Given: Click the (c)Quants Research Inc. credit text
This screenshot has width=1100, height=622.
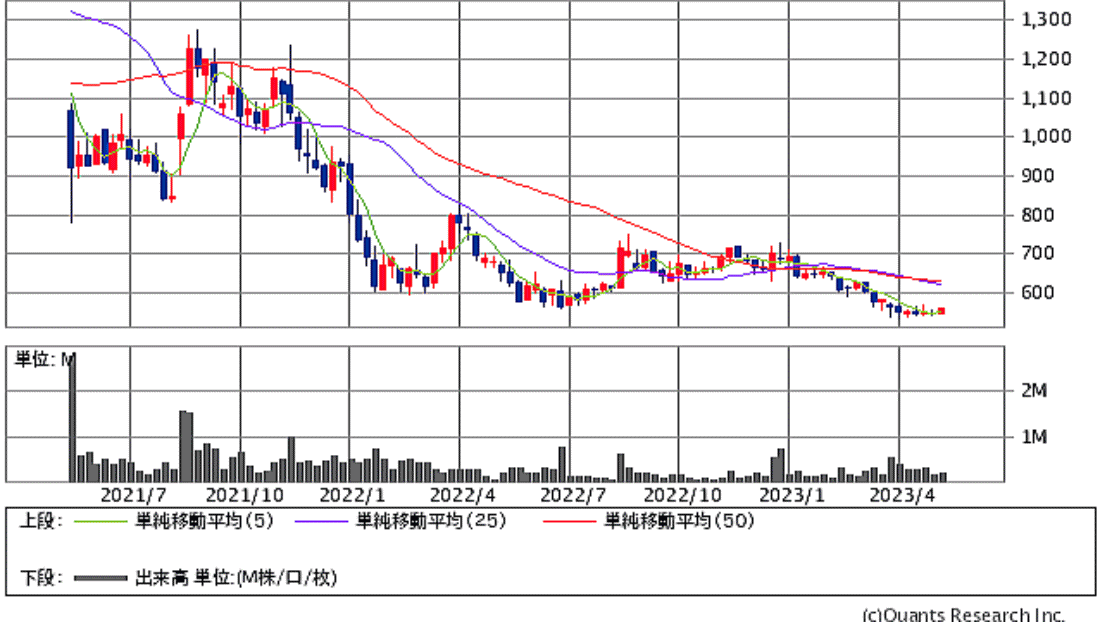Looking at the screenshot, I should click(962, 614).
